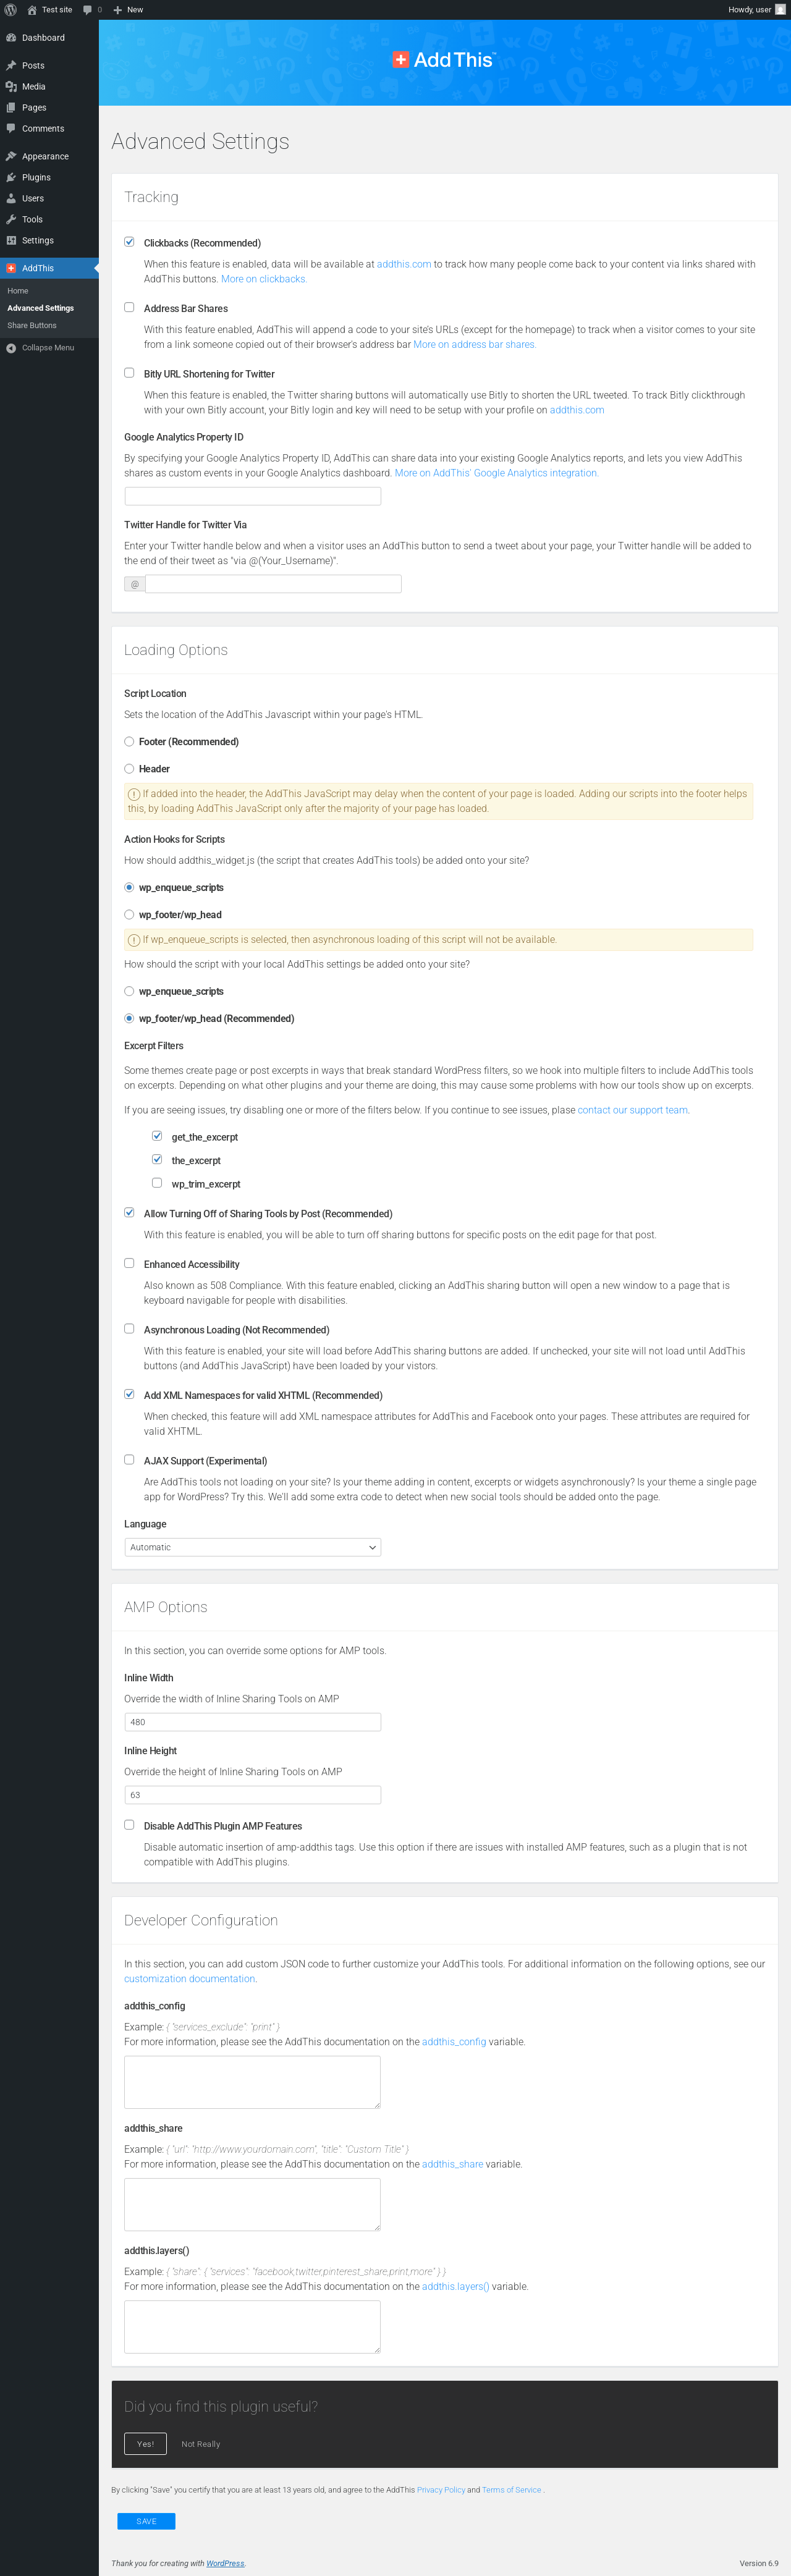This screenshot has width=791, height=2576.
Task: Select the Header script location radio button
Action: coord(129,769)
